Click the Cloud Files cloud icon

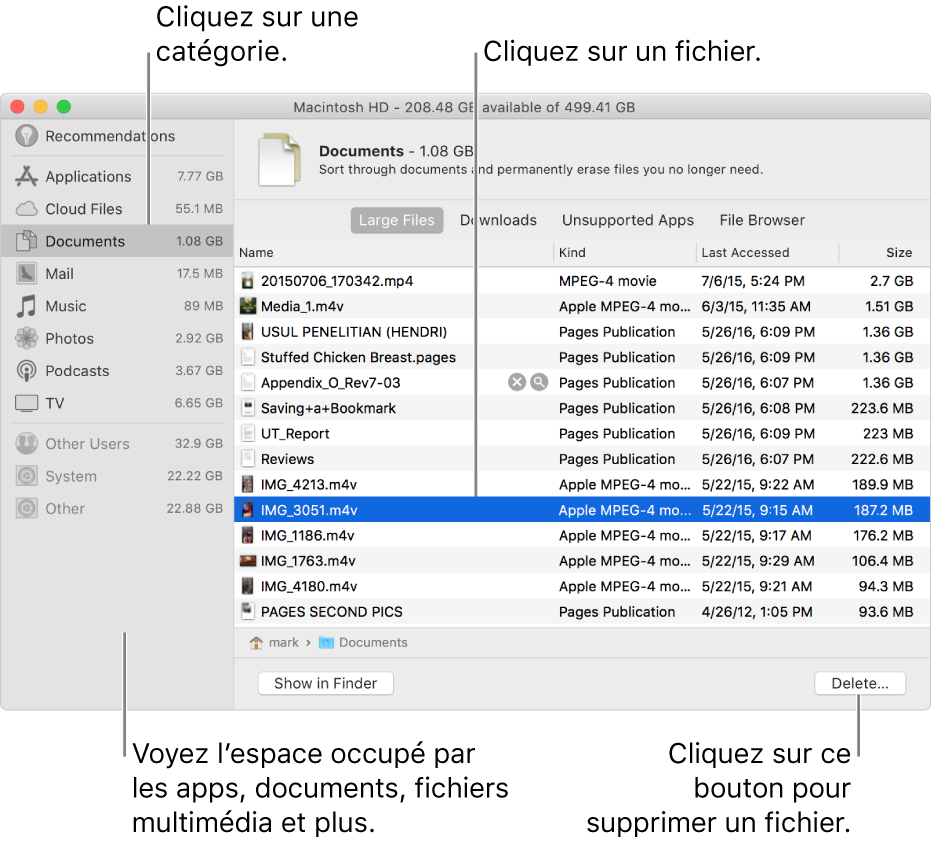click(x=26, y=209)
